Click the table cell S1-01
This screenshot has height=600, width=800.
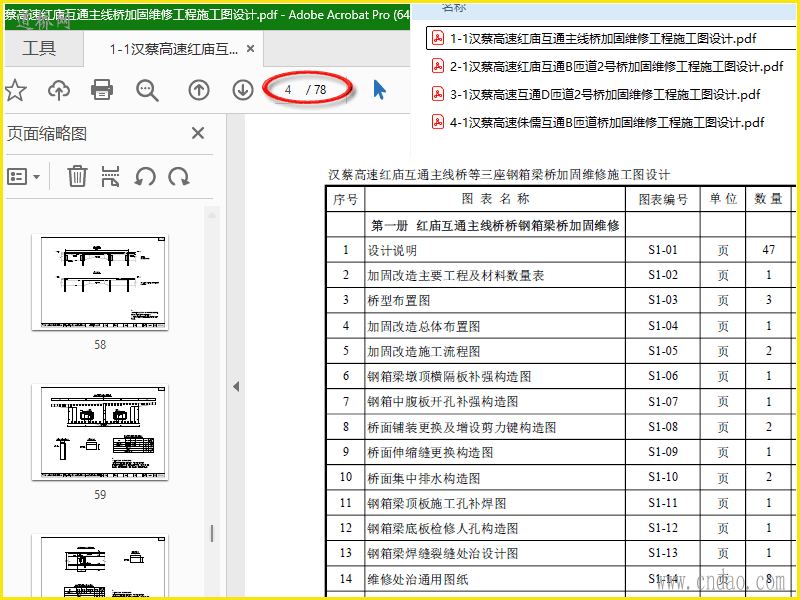tap(663, 250)
